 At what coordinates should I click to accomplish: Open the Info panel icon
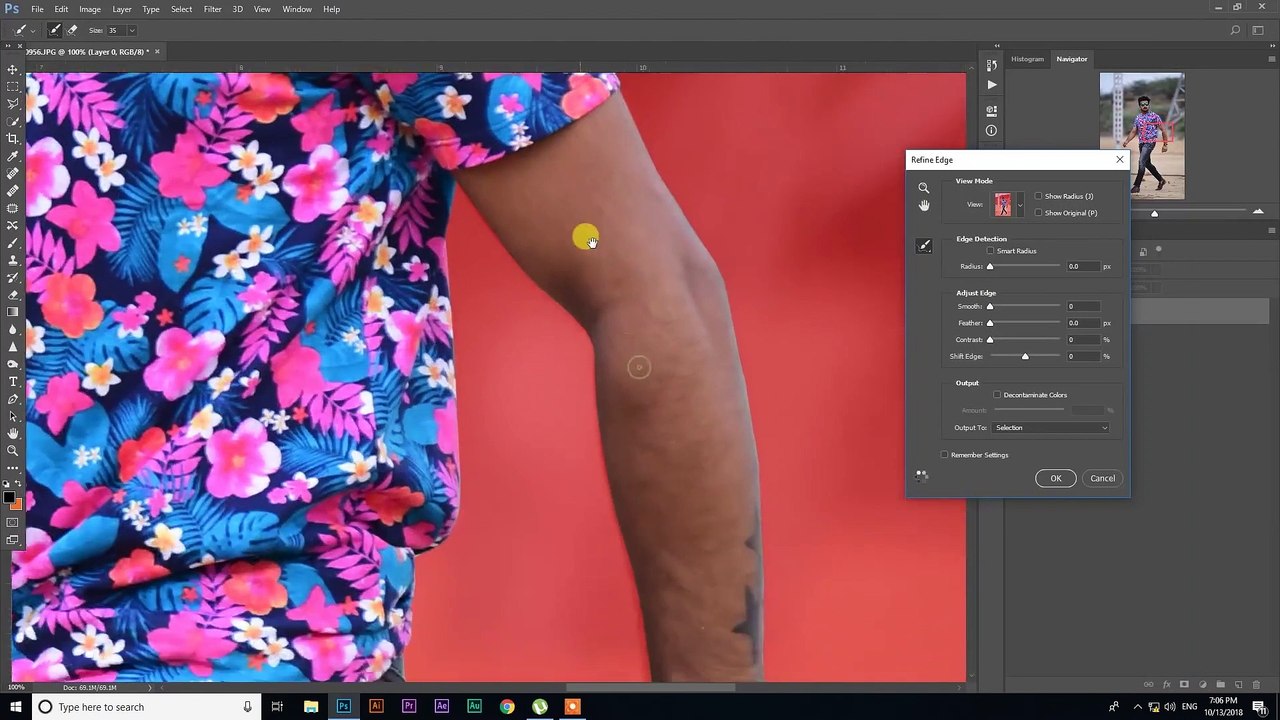pos(991,130)
